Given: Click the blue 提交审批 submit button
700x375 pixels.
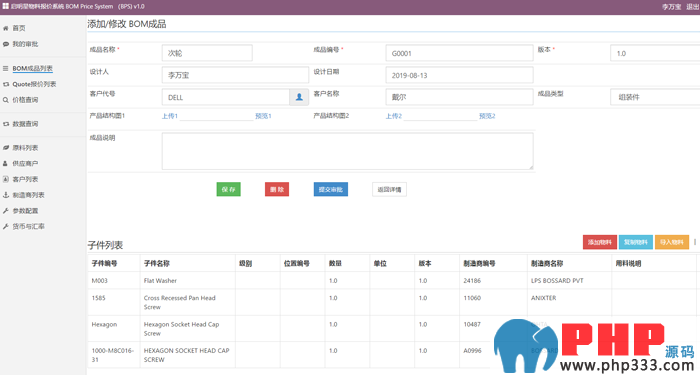Looking at the screenshot, I should pos(331,189).
